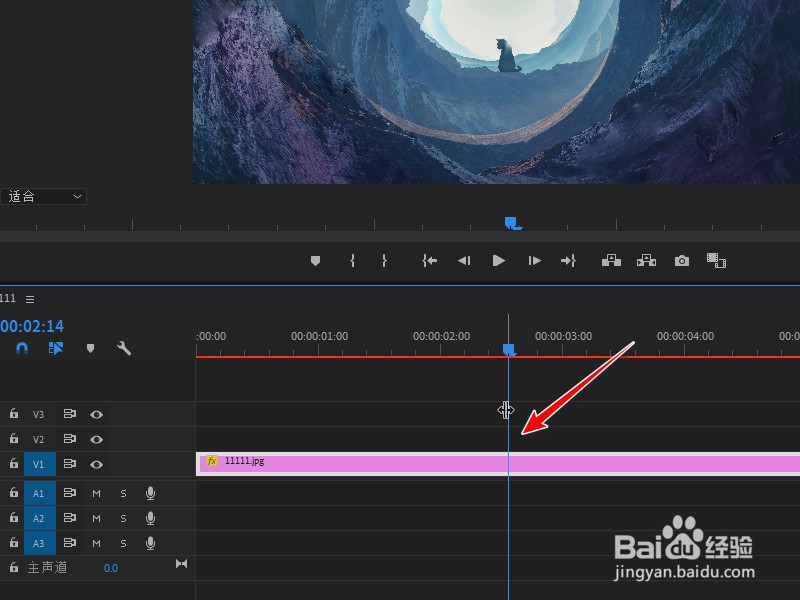Toggle track targeting for A3
800x600 pixels.
pos(39,543)
